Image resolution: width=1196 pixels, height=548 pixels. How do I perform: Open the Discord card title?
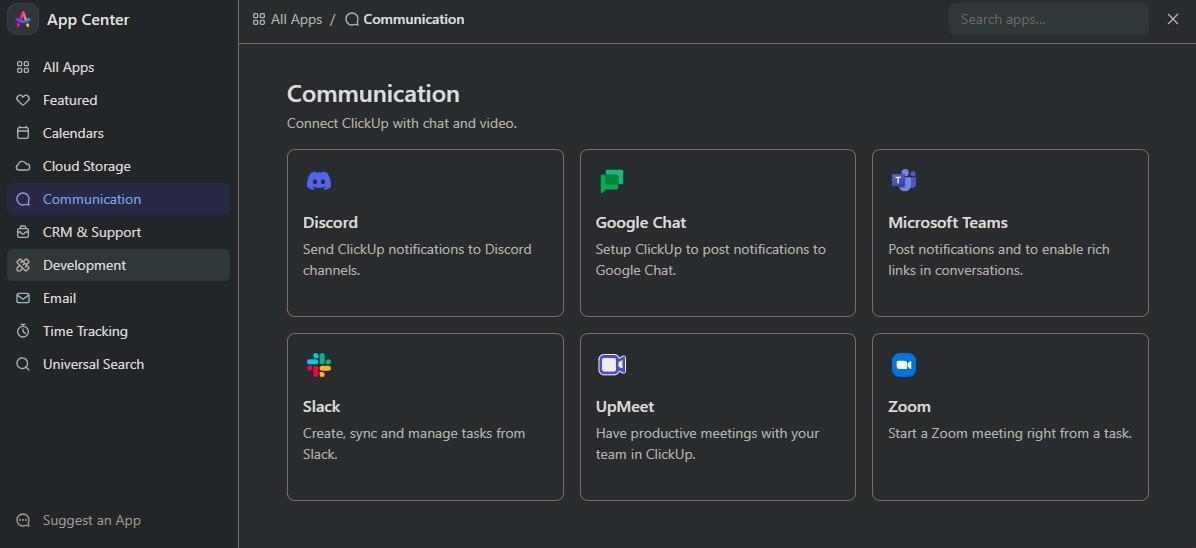point(330,222)
